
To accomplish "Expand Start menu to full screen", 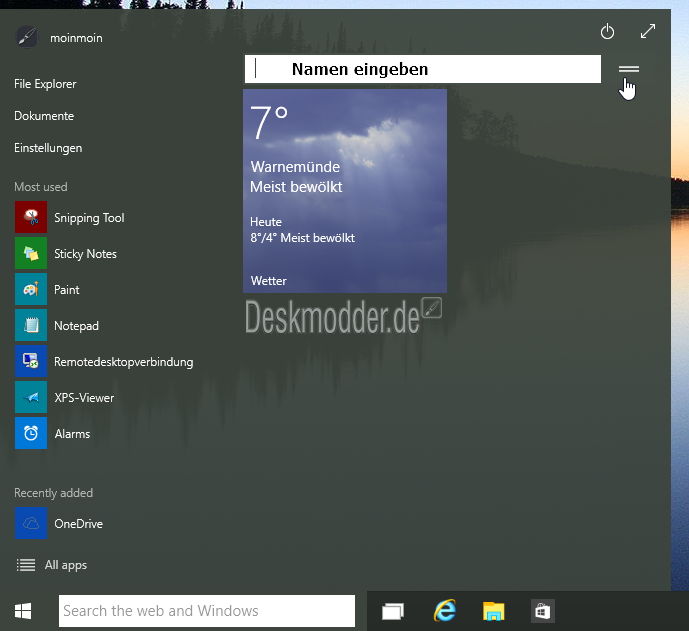I will (x=648, y=31).
